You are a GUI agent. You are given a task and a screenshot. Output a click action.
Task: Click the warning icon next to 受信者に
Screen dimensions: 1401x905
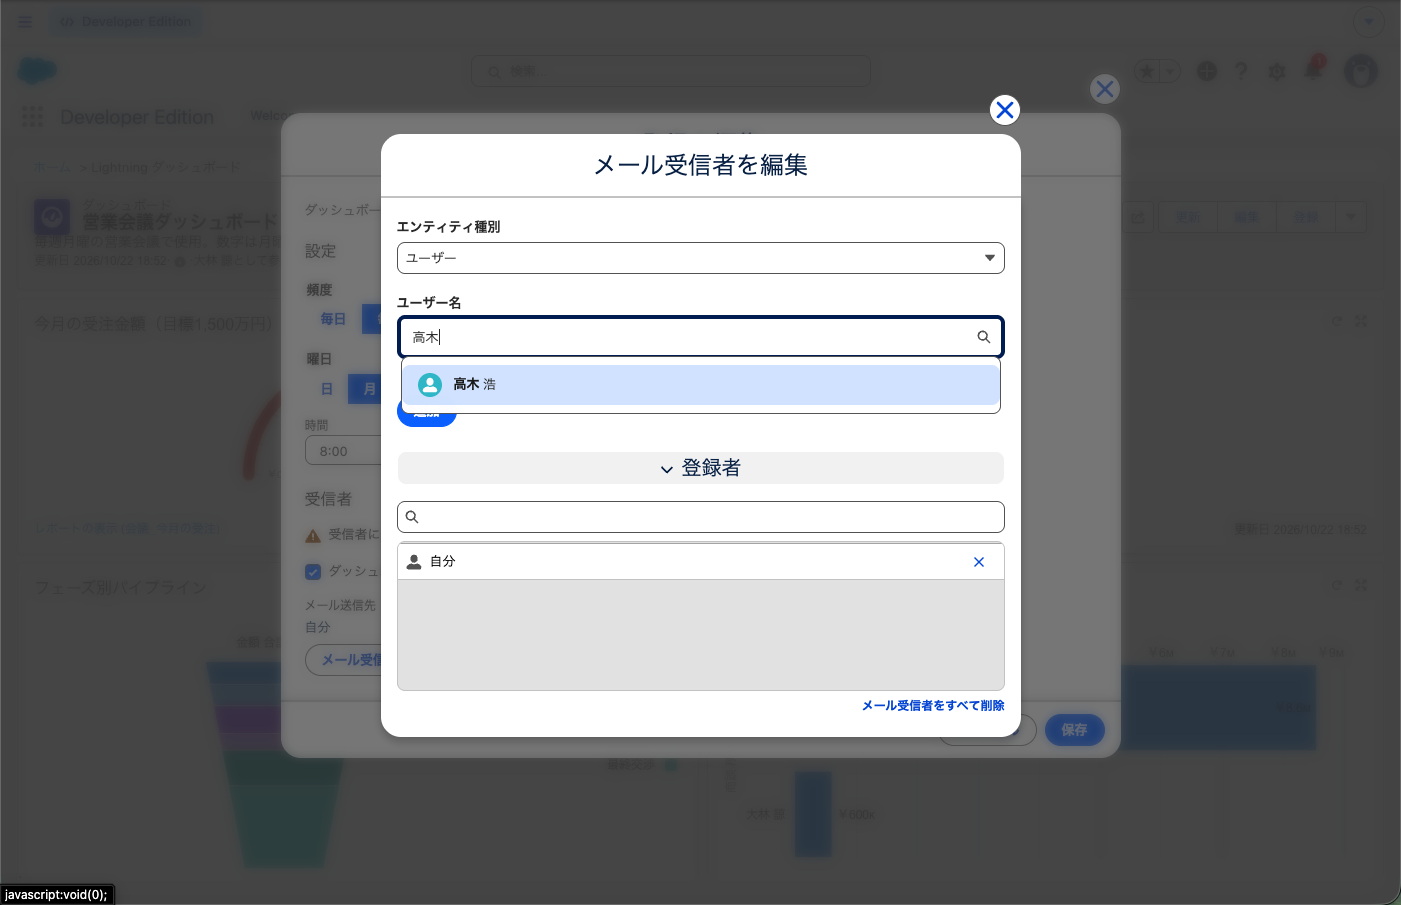[313, 535]
